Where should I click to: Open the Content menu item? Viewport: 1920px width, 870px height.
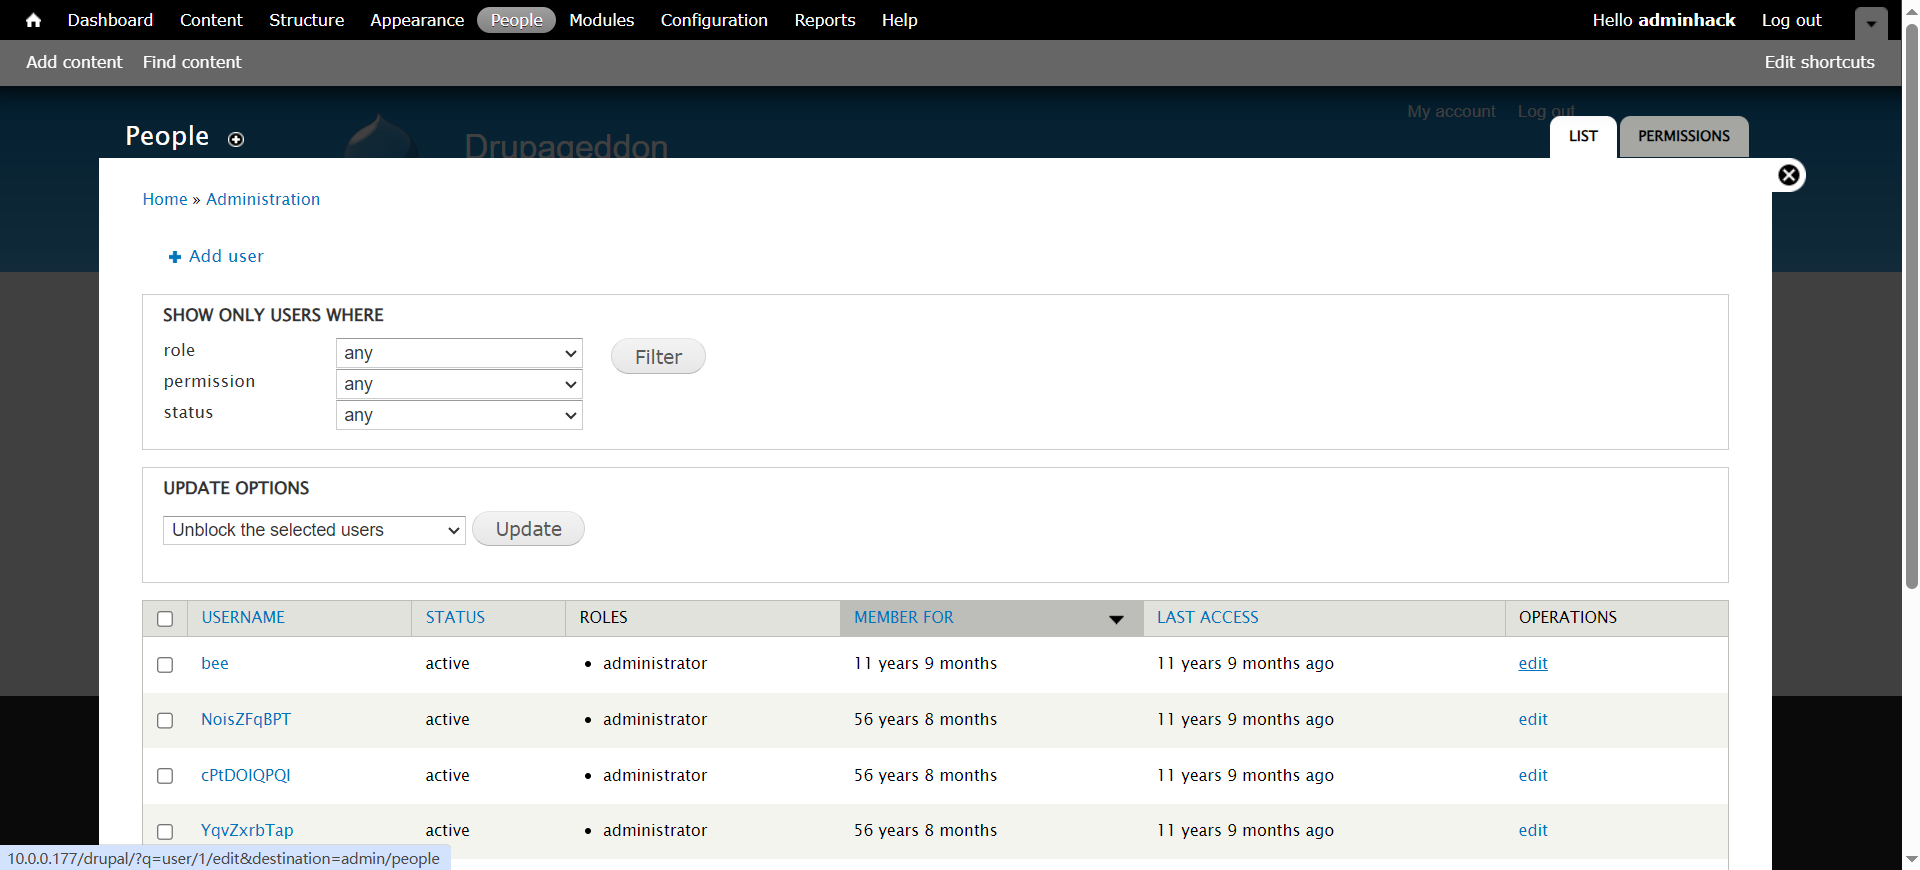[x=211, y=20]
